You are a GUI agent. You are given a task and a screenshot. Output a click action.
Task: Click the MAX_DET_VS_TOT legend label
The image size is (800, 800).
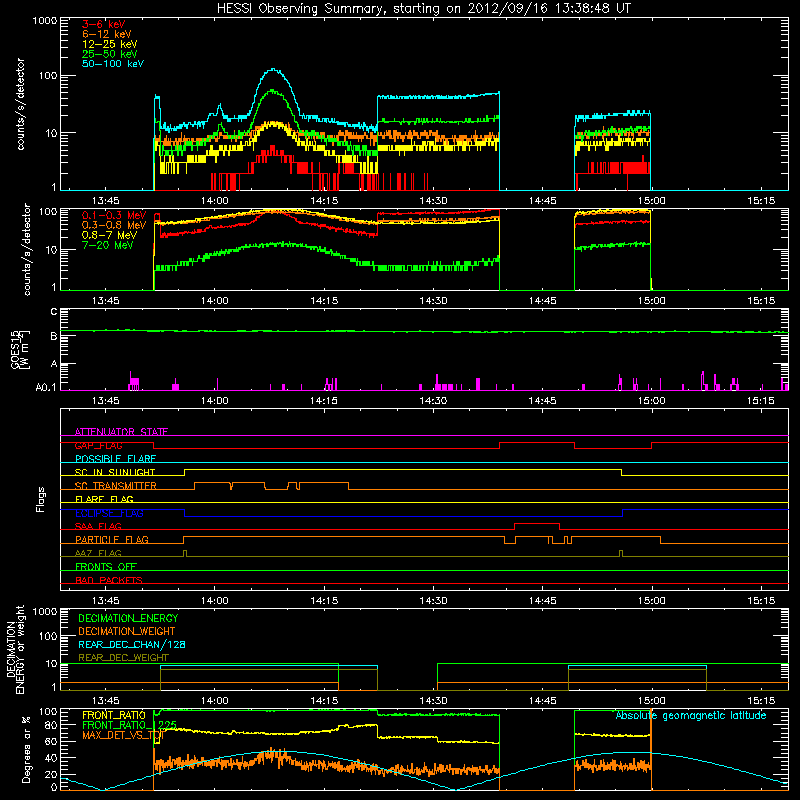click(x=122, y=735)
